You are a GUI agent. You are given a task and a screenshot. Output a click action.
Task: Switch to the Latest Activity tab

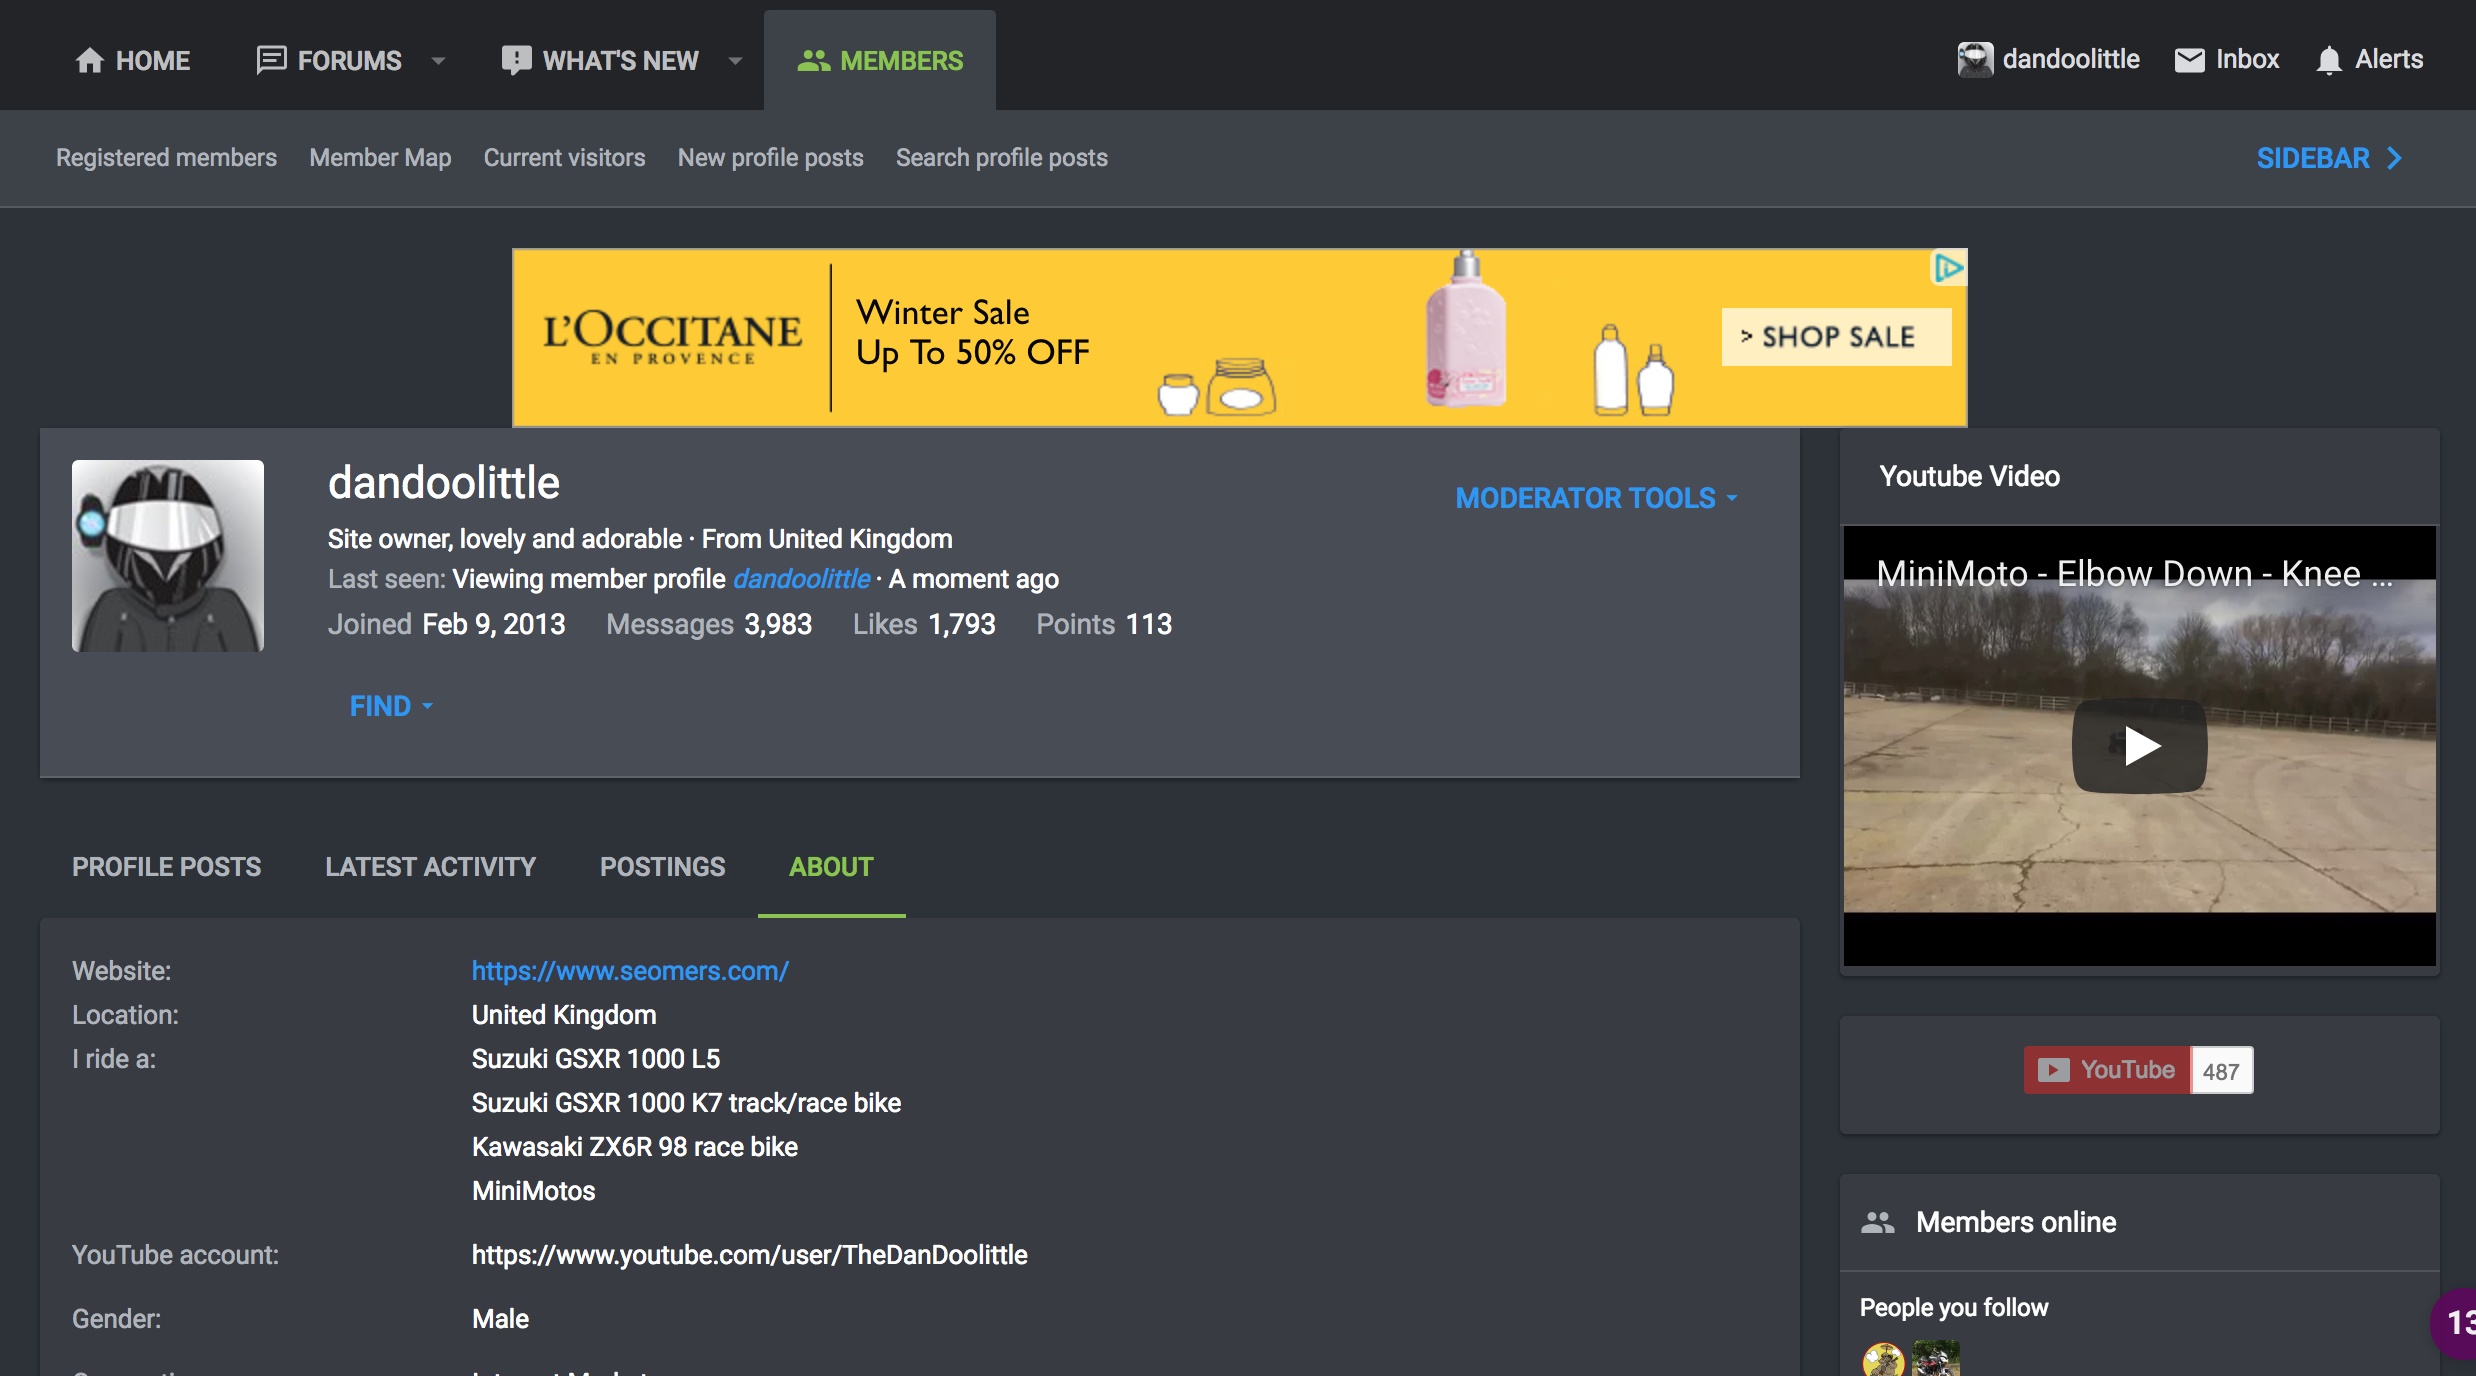point(430,866)
